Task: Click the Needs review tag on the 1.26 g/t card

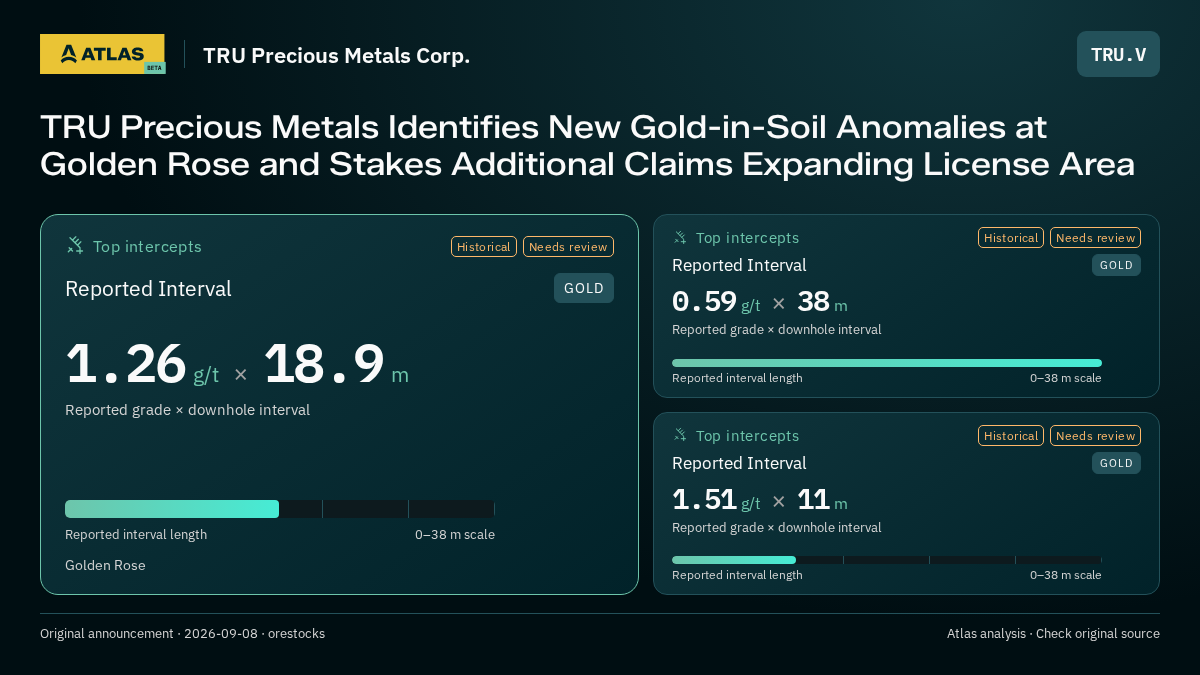Action: [568, 246]
